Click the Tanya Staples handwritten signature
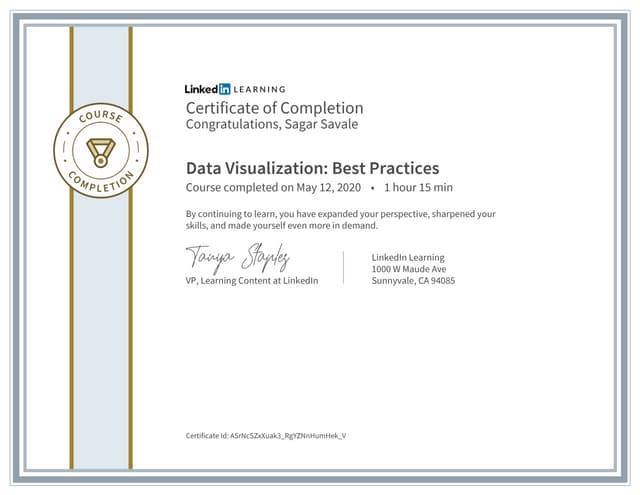 [x=237, y=259]
